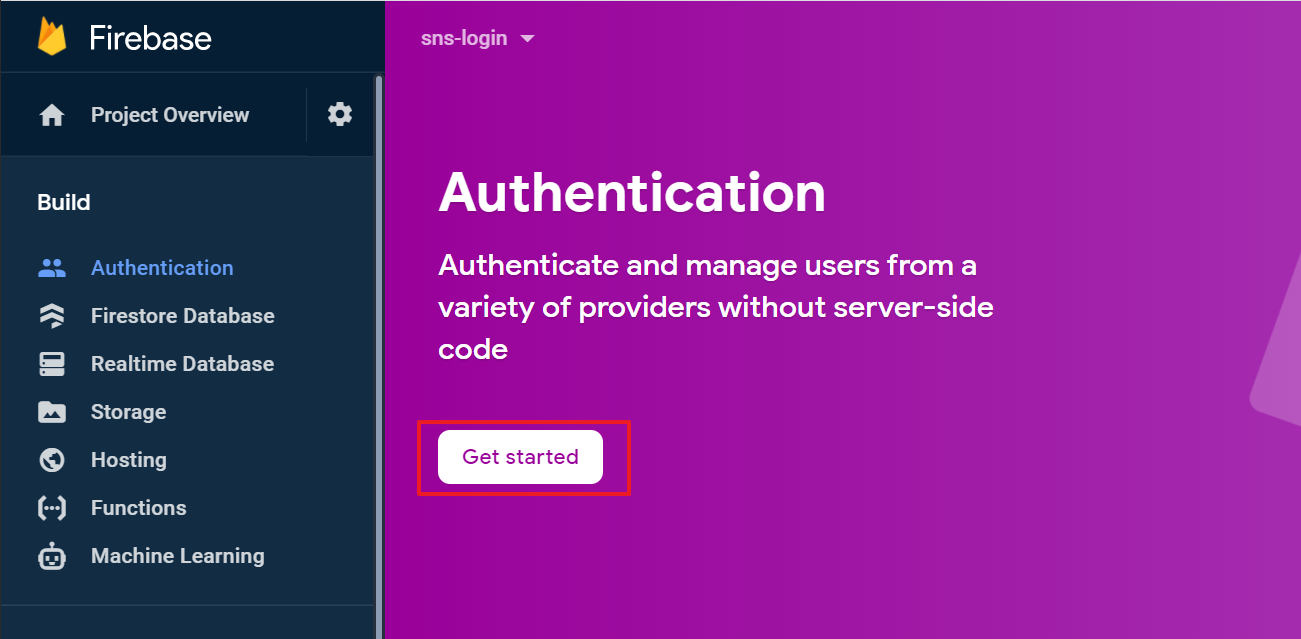The image size is (1301, 639).
Task: Click the Functions brackets icon
Action: click(52, 508)
